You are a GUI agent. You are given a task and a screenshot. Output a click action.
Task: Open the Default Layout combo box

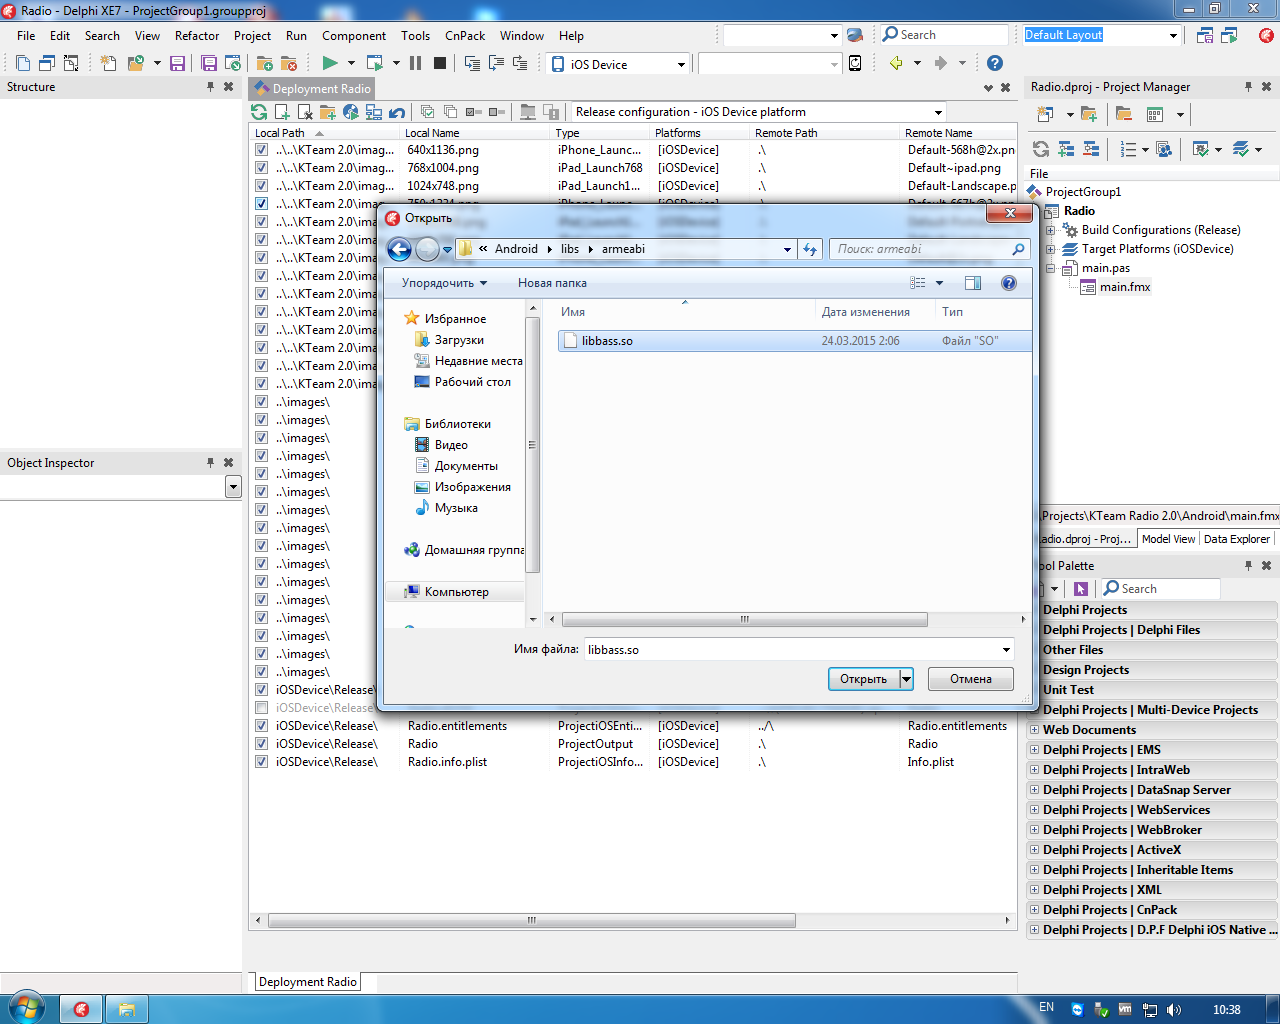click(x=1173, y=35)
